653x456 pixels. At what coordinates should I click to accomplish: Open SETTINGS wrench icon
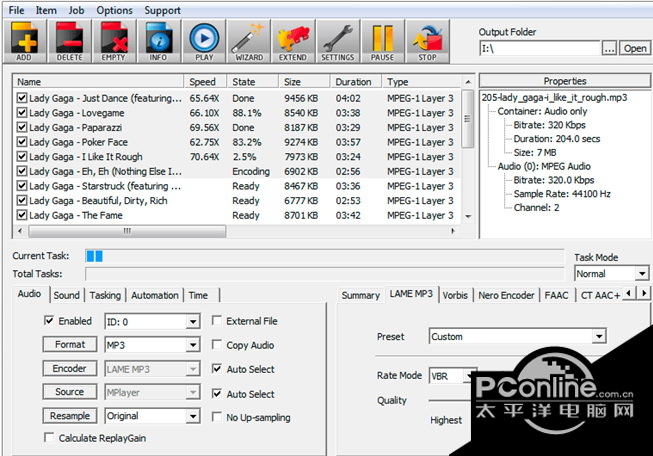pos(338,41)
